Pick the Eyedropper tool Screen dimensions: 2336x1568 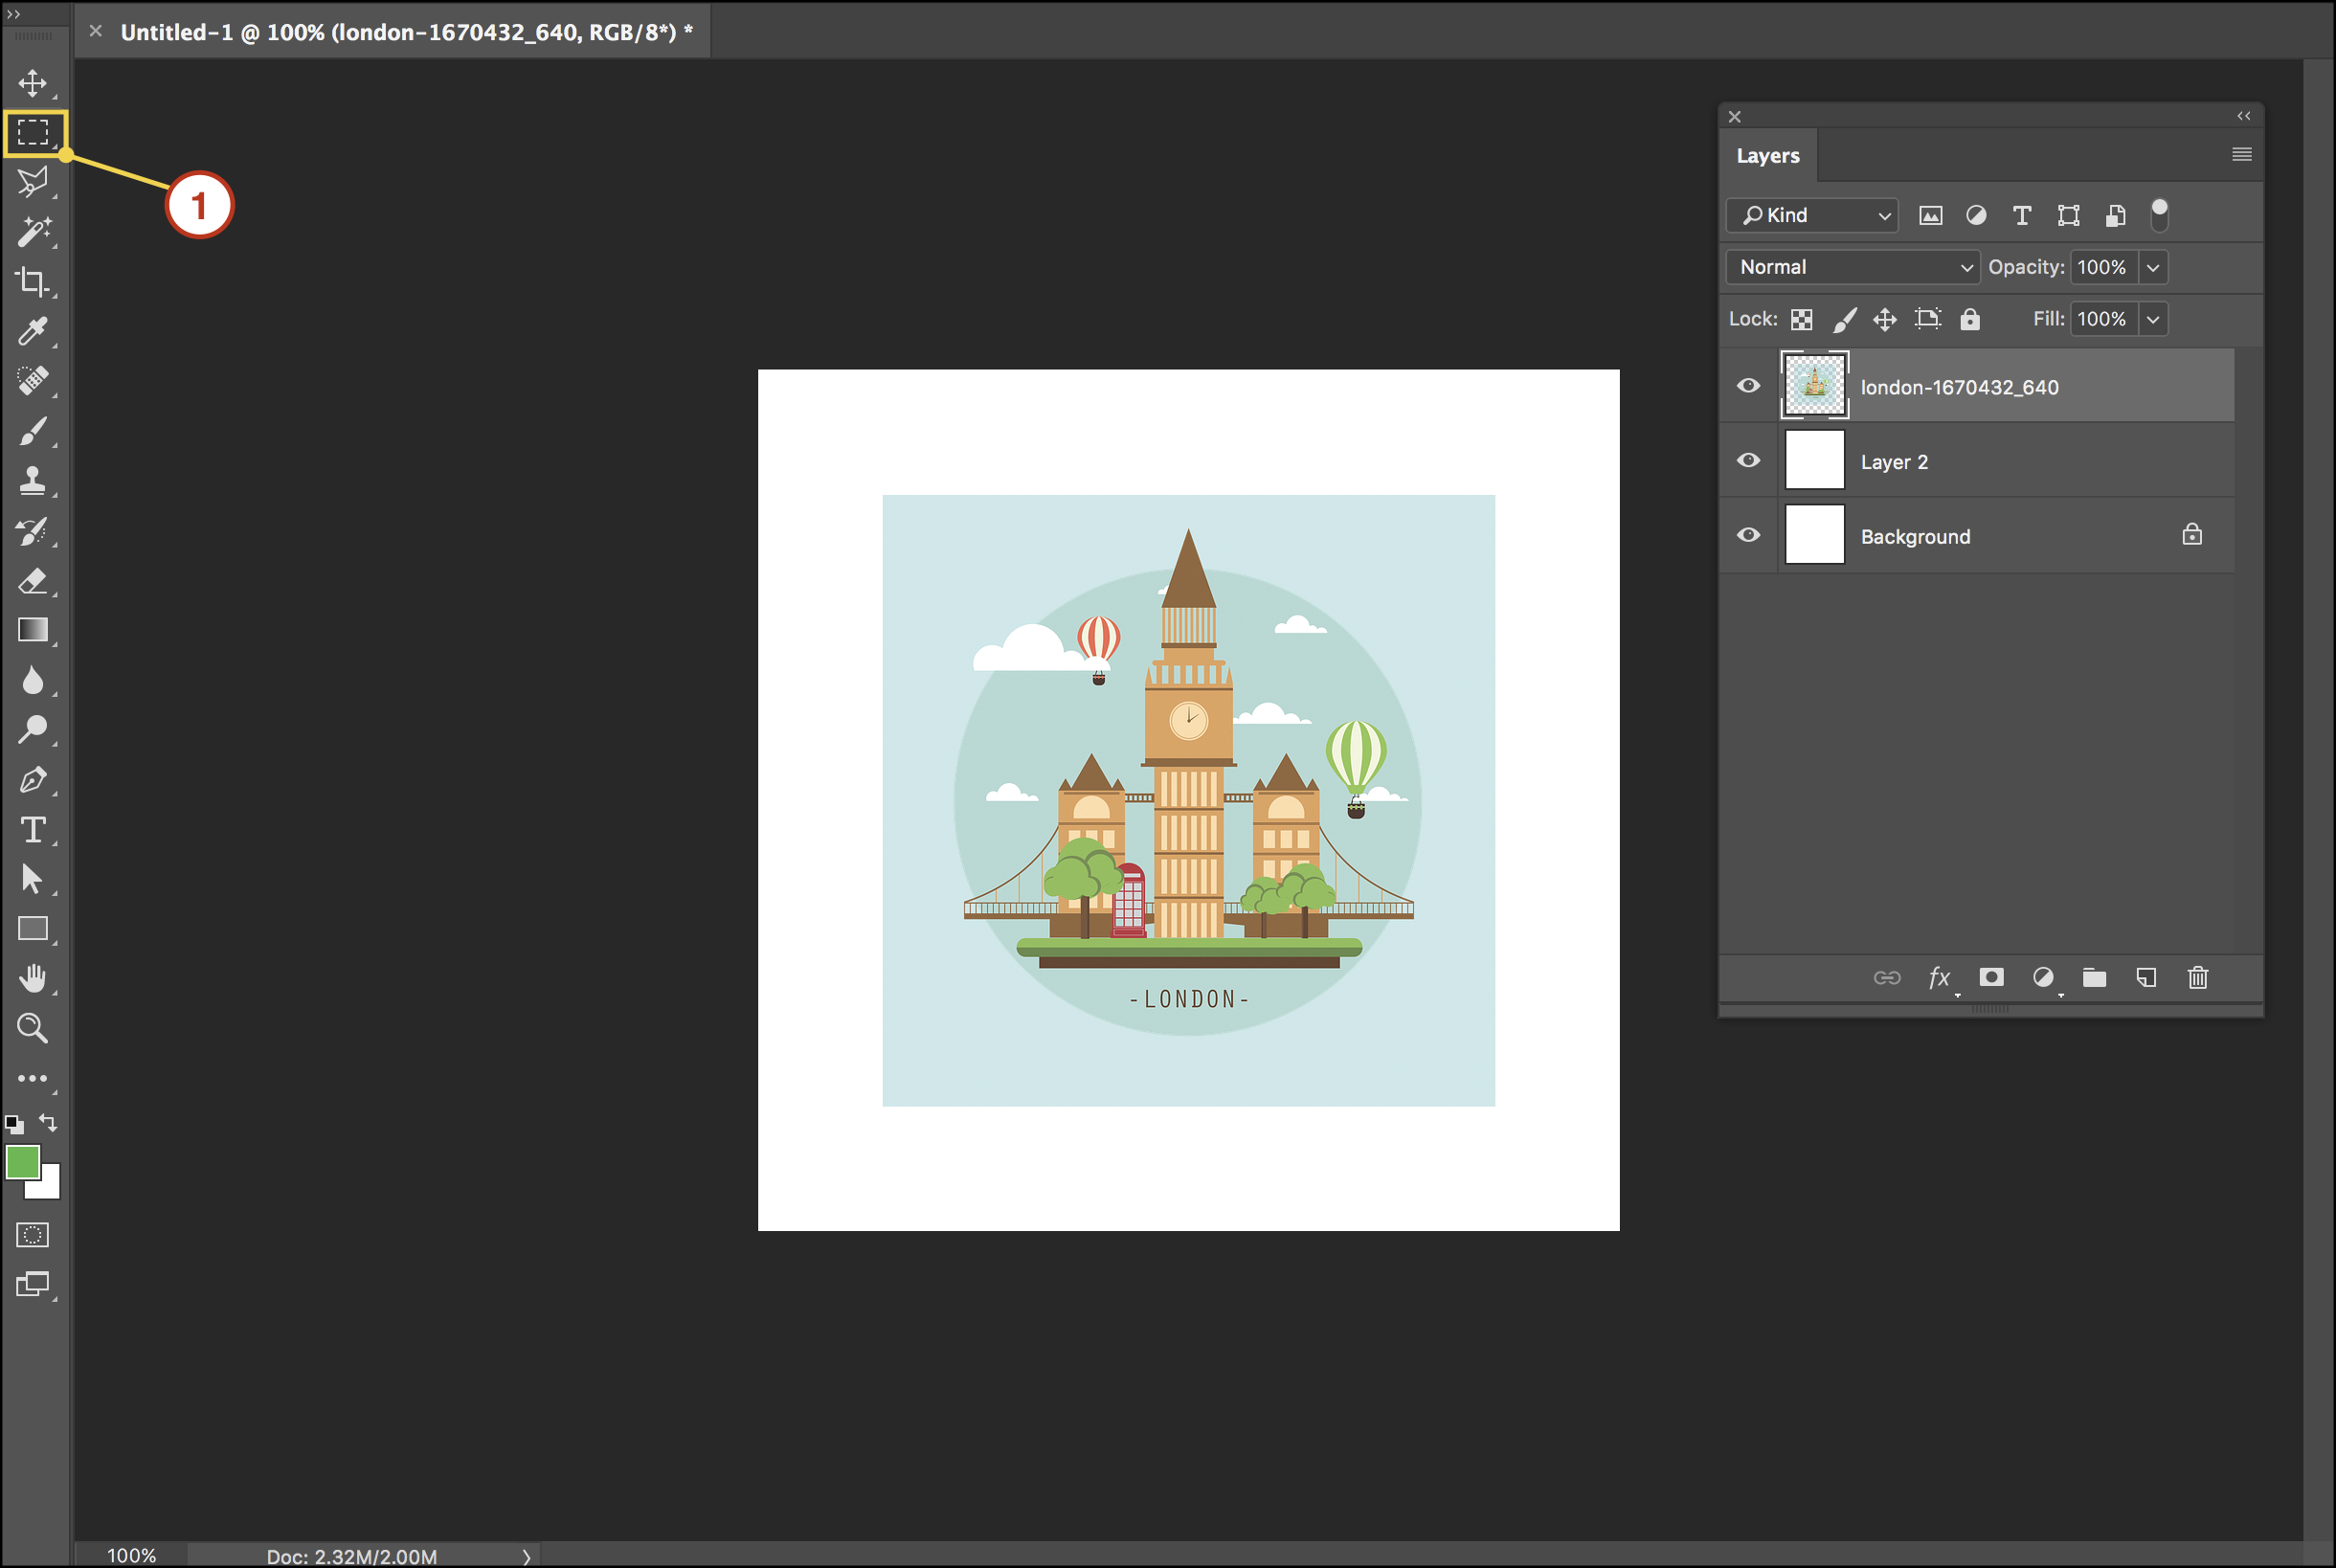point(33,332)
